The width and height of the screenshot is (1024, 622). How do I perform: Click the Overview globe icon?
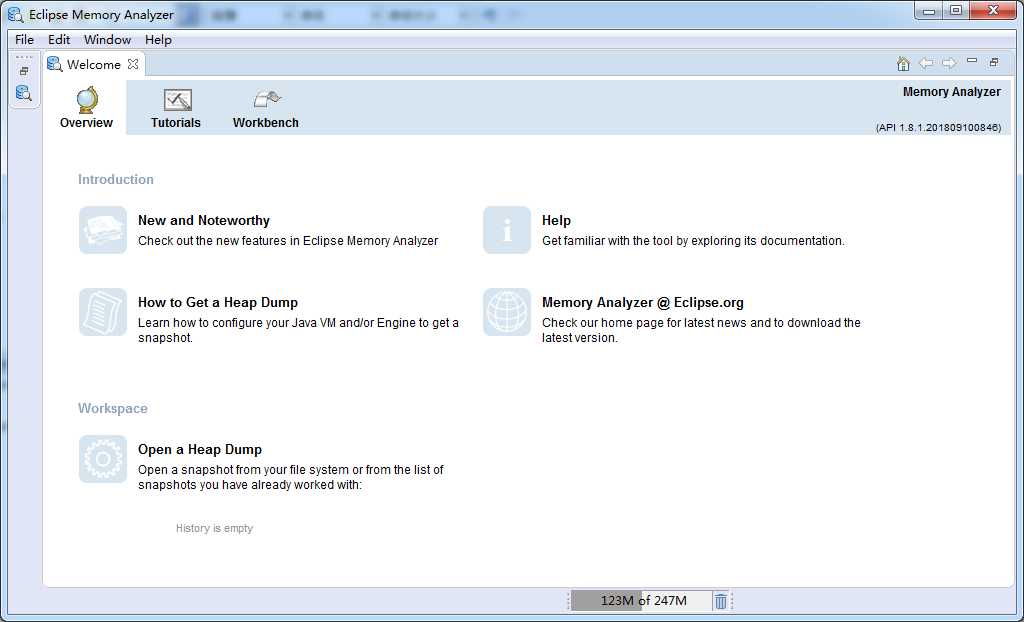coord(87,100)
